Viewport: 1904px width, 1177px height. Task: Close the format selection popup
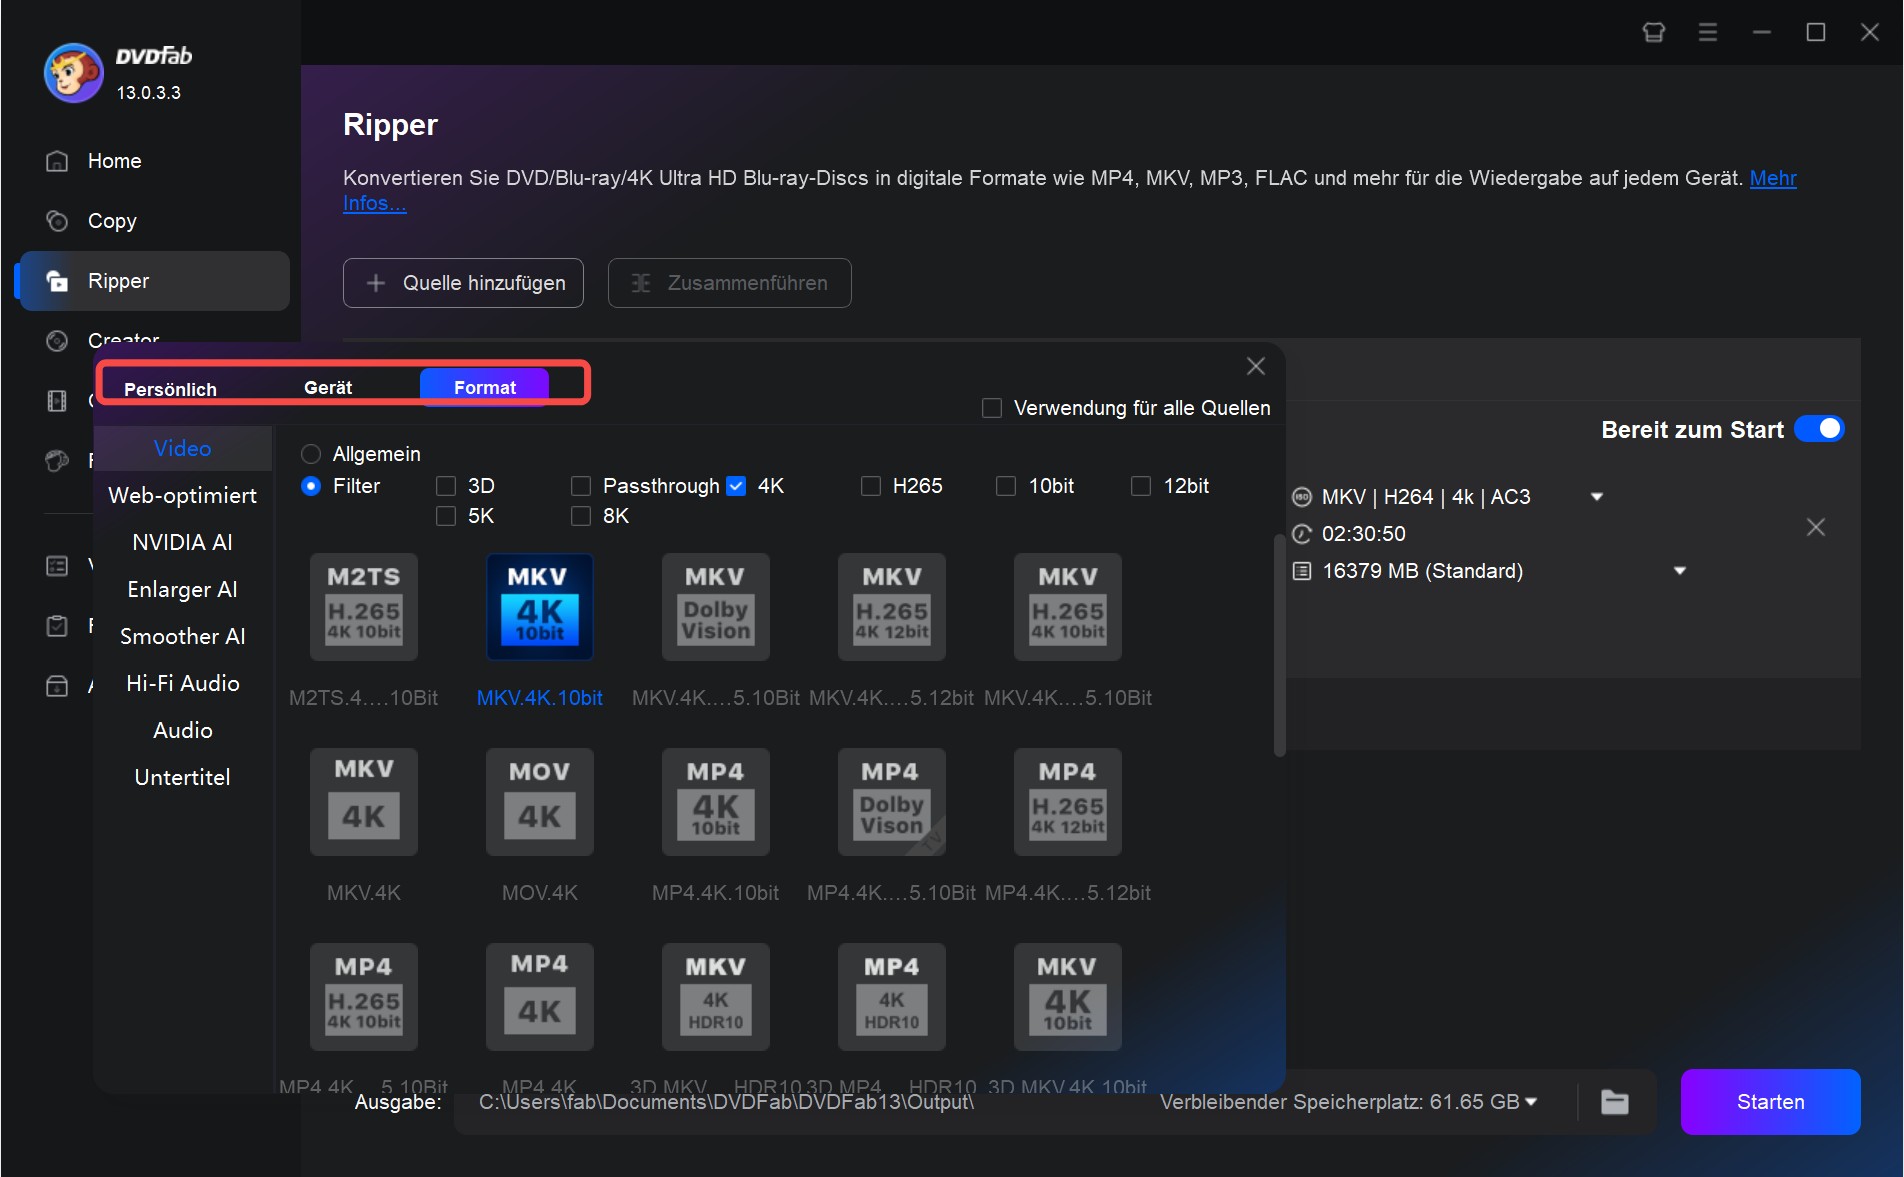pyautogui.click(x=1256, y=366)
